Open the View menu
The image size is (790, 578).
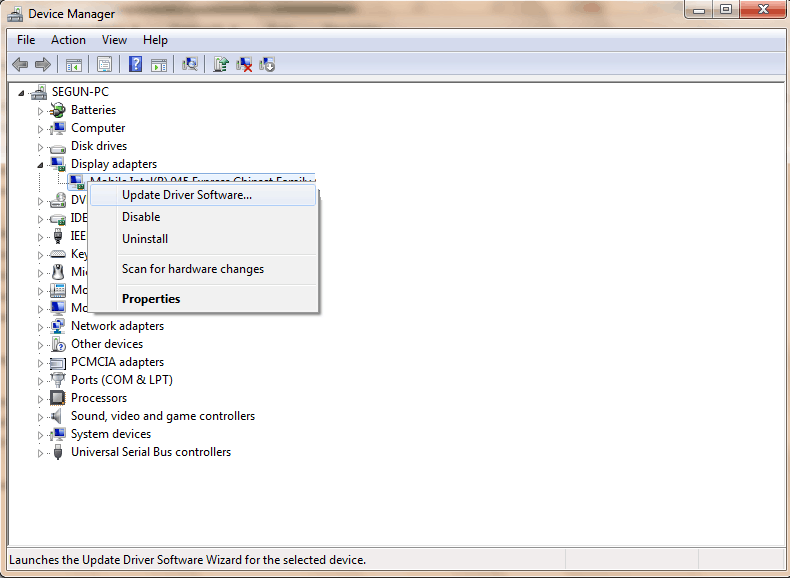point(114,40)
